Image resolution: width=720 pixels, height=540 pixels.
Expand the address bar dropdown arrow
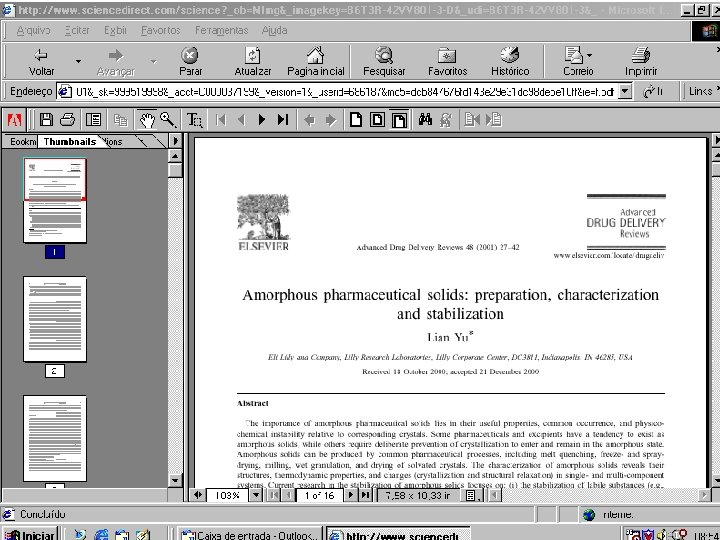[625, 91]
